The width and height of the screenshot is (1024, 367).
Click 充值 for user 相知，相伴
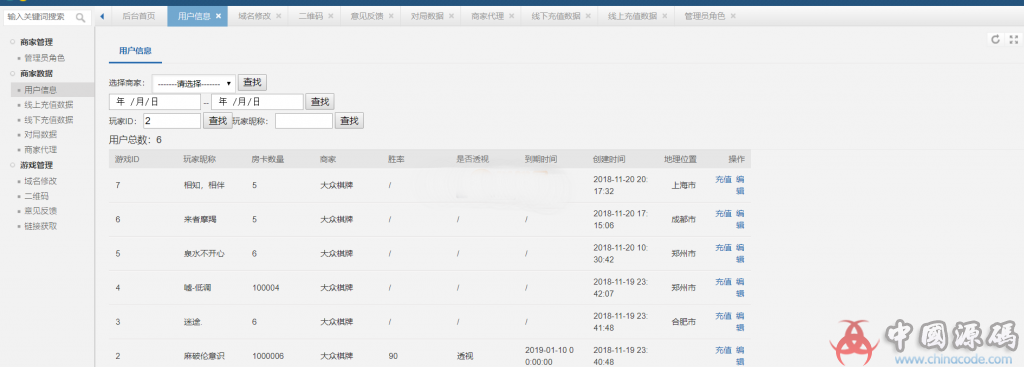tap(723, 179)
